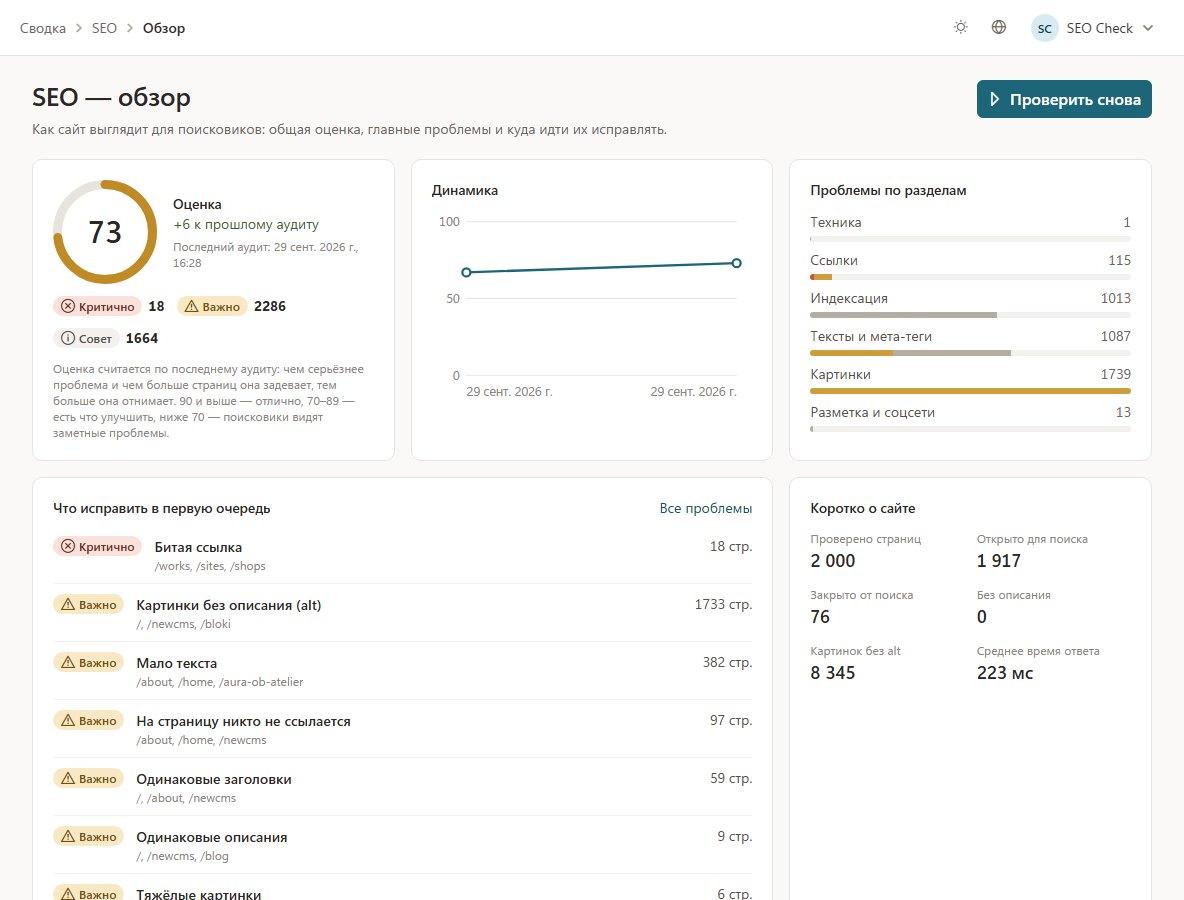
Task: Open the language globe icon
Action: pos(998,28)
